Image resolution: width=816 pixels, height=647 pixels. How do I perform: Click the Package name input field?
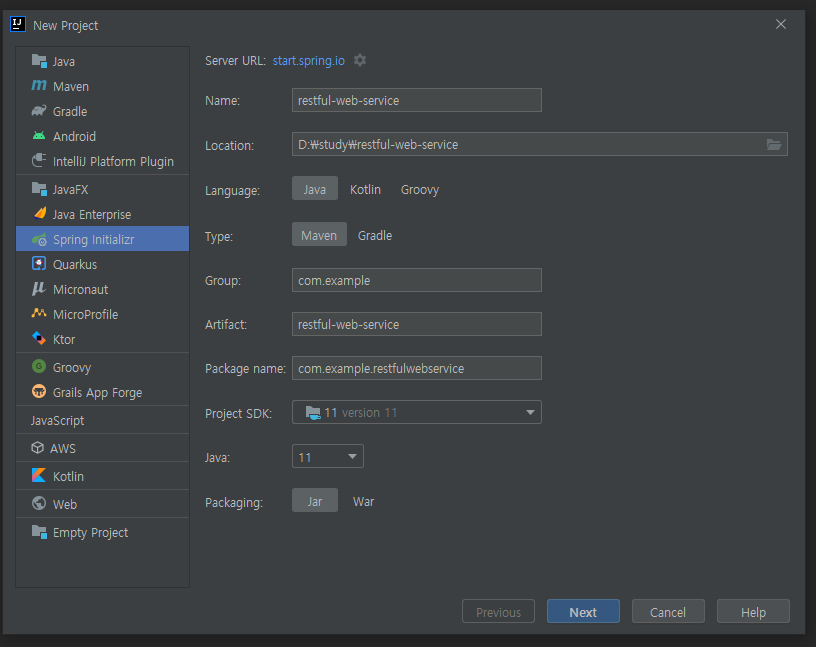point(416,368)
